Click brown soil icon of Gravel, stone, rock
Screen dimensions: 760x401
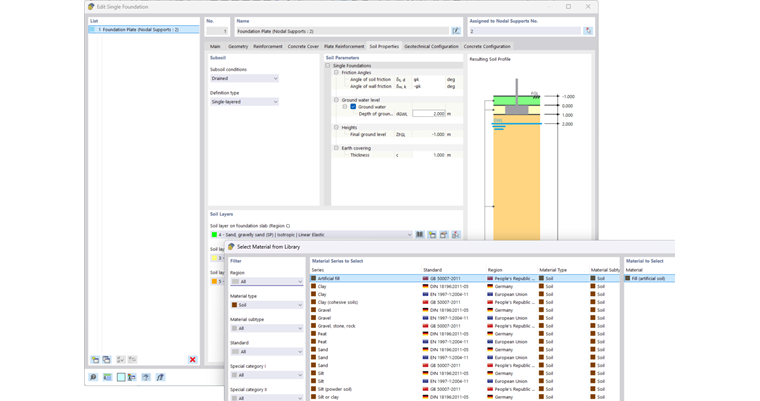(314, 326)
